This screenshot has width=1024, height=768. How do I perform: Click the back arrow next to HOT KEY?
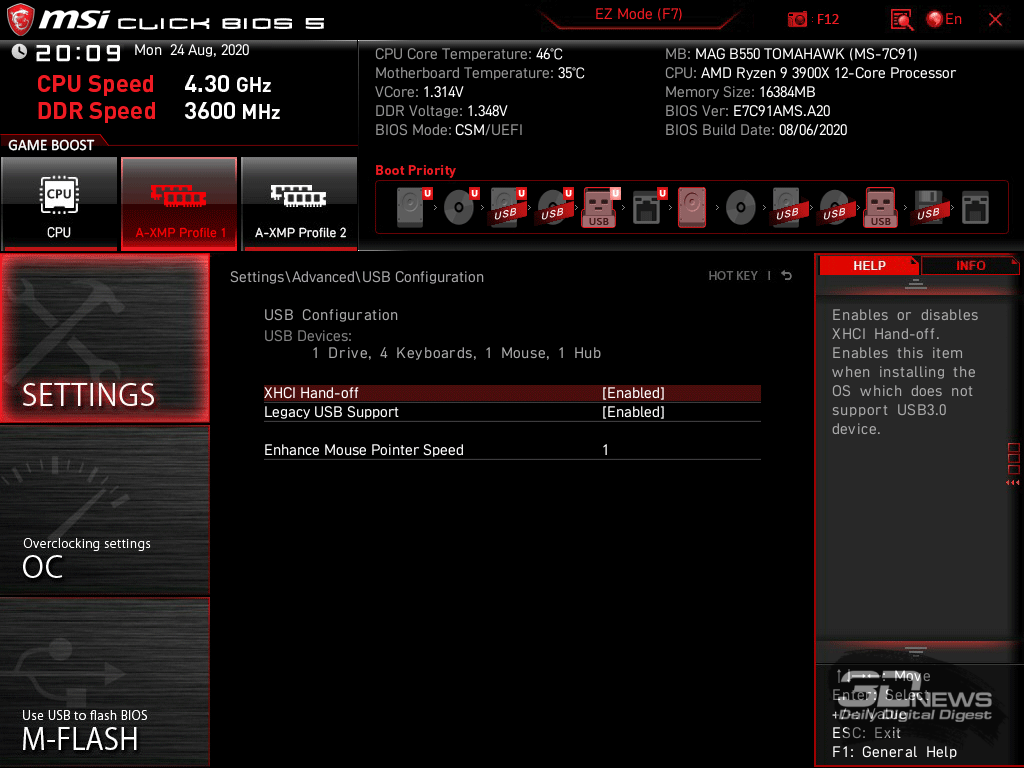pyautogui.click(x=787, y=276)
